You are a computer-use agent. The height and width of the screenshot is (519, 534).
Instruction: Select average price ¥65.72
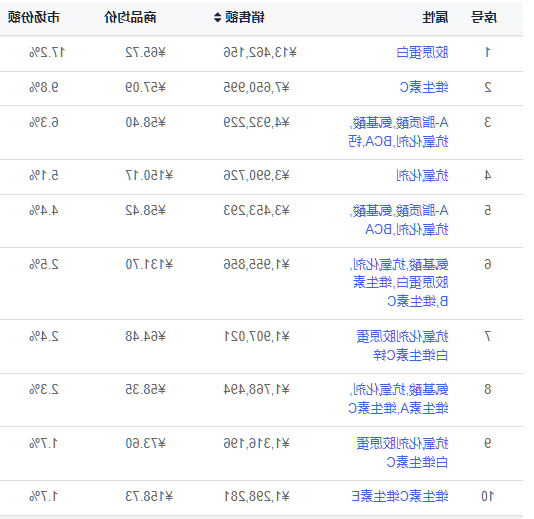click(x=145, y=53)
